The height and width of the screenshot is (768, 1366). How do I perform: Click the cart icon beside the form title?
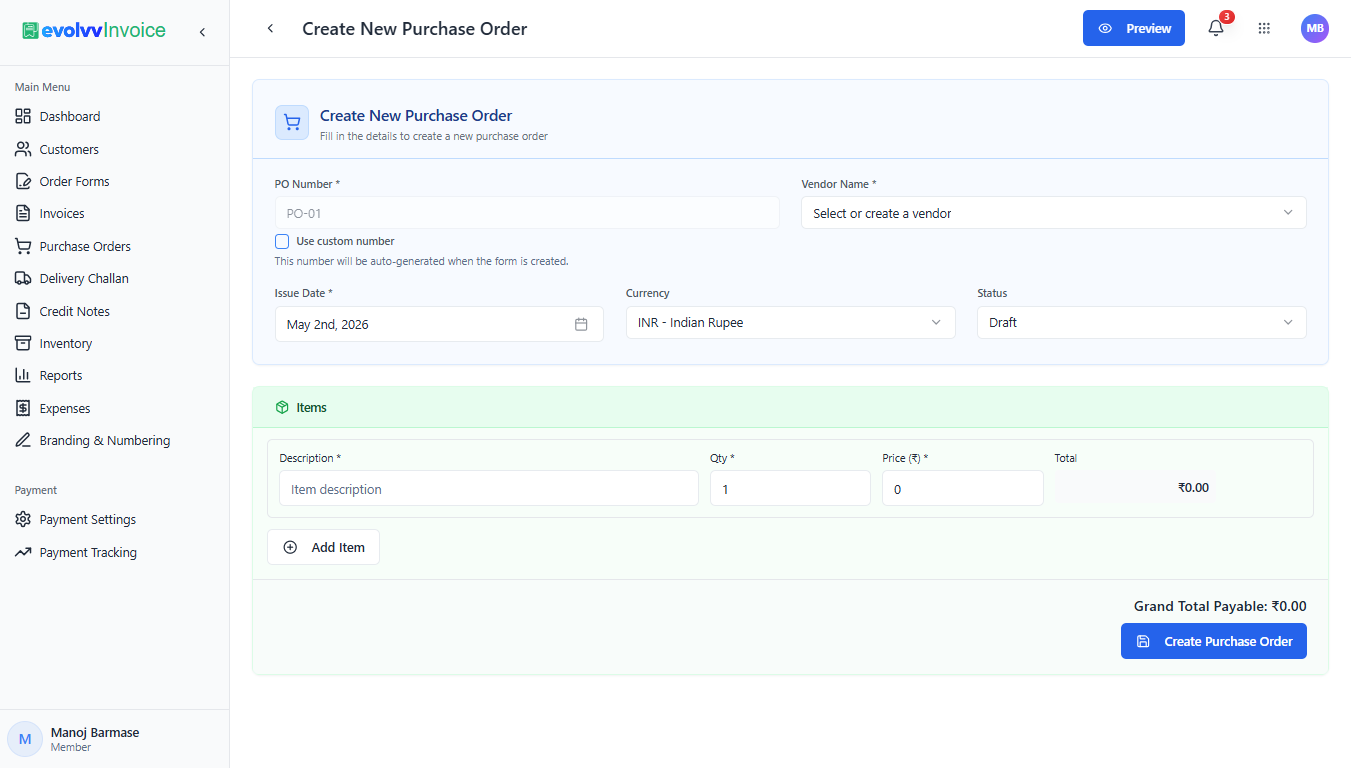click(292, 122)
